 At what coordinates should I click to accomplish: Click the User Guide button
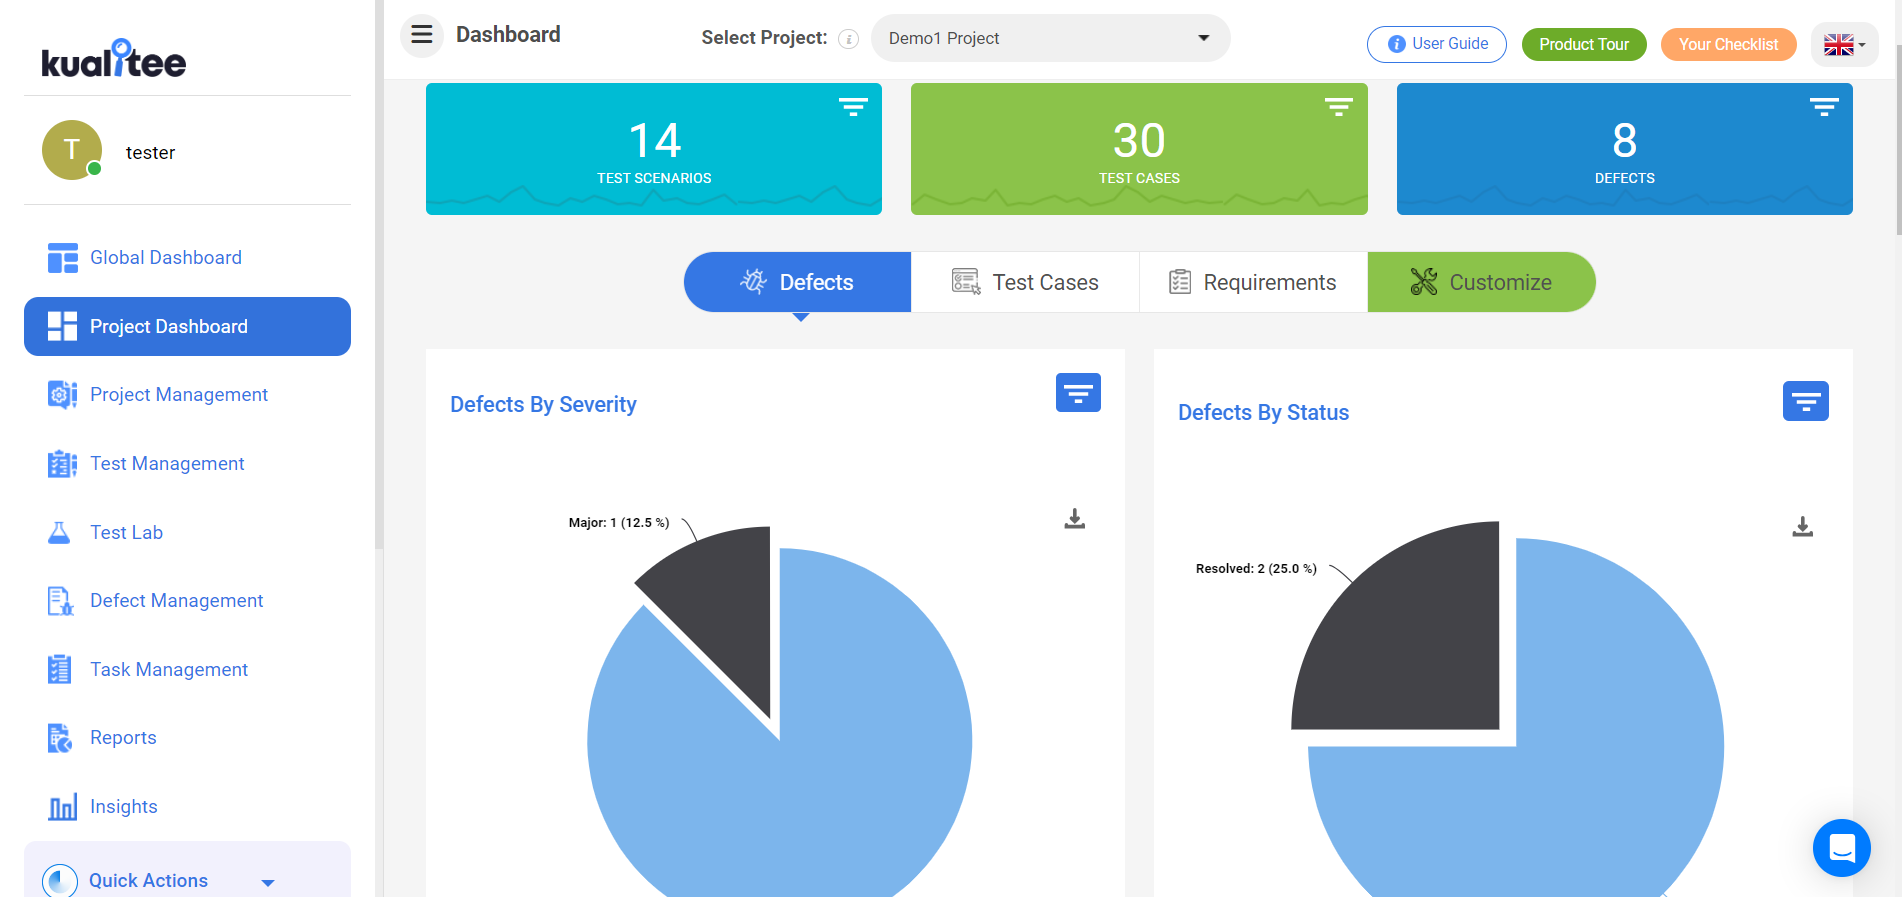(x=1436, y=44)
